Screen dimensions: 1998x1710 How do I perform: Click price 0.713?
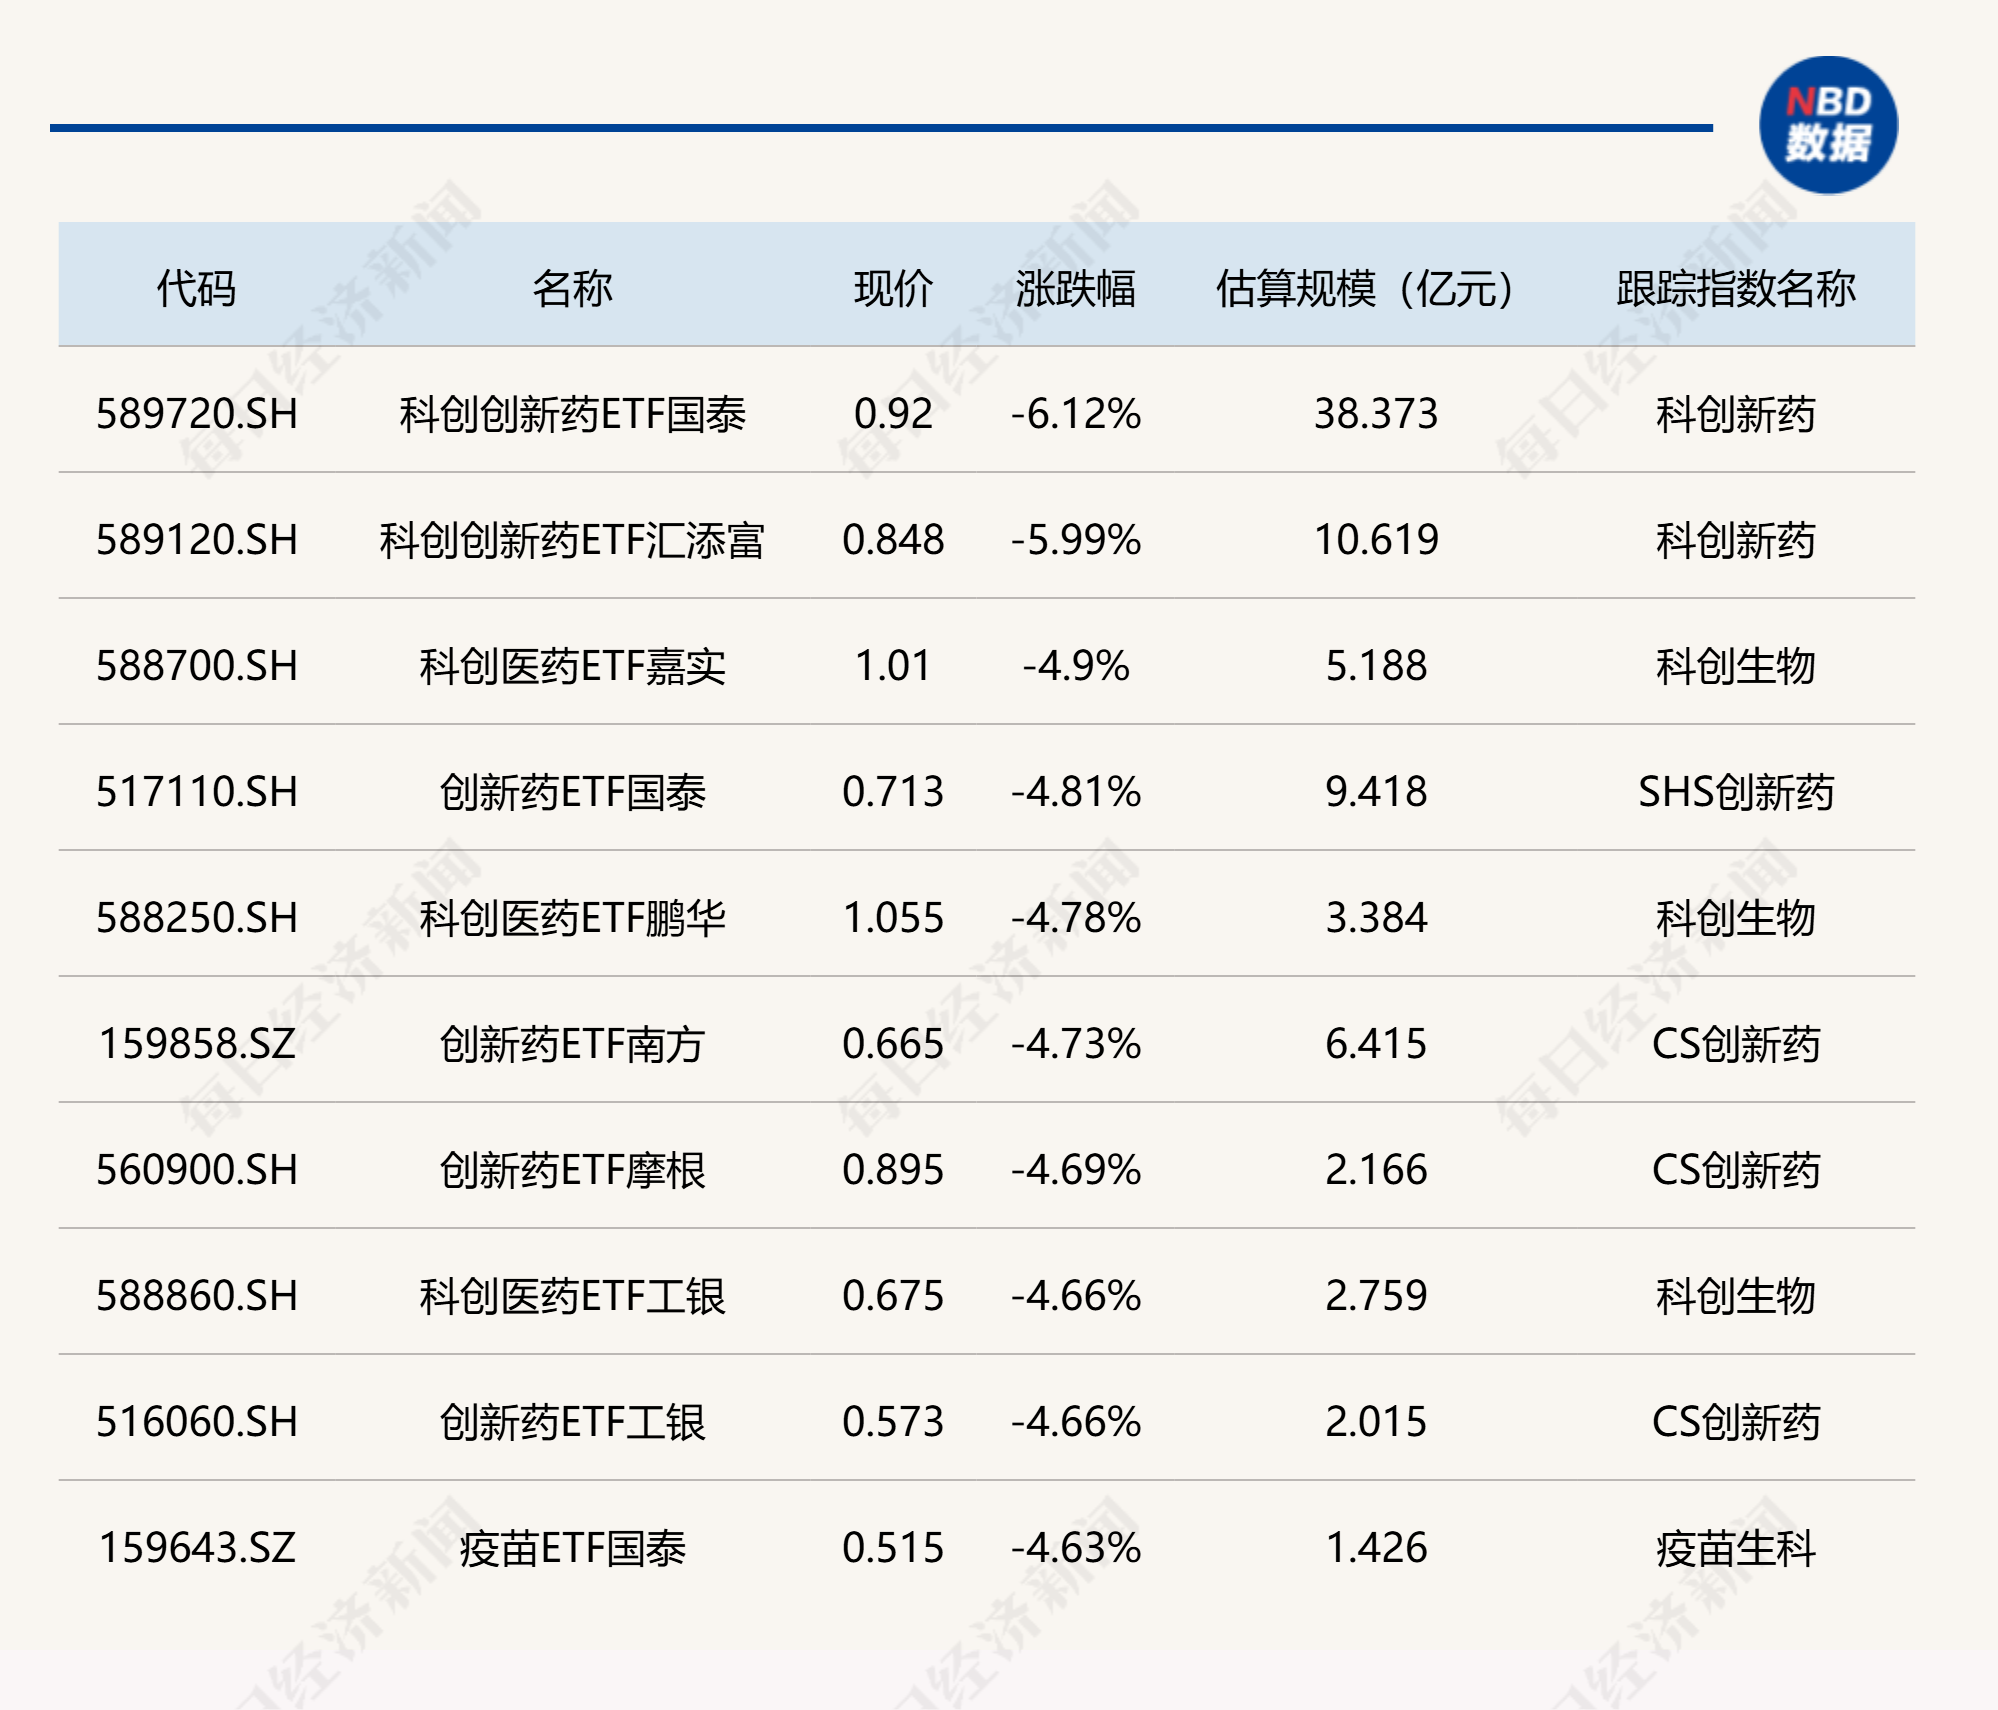click(893, 791)
